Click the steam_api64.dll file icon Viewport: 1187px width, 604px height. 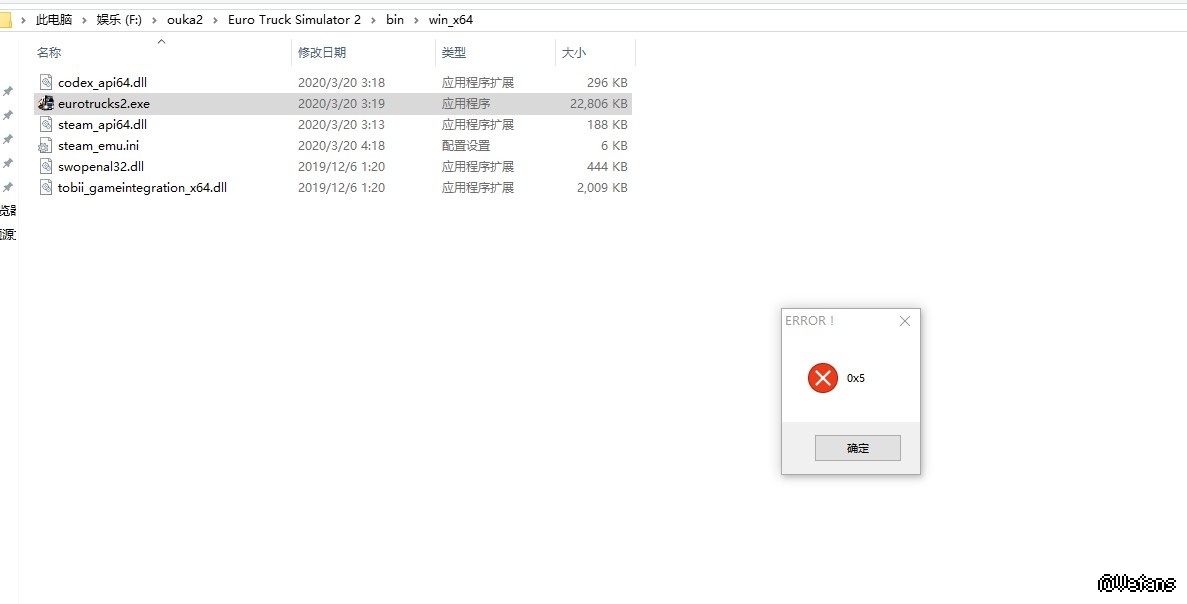coord(45,125)
